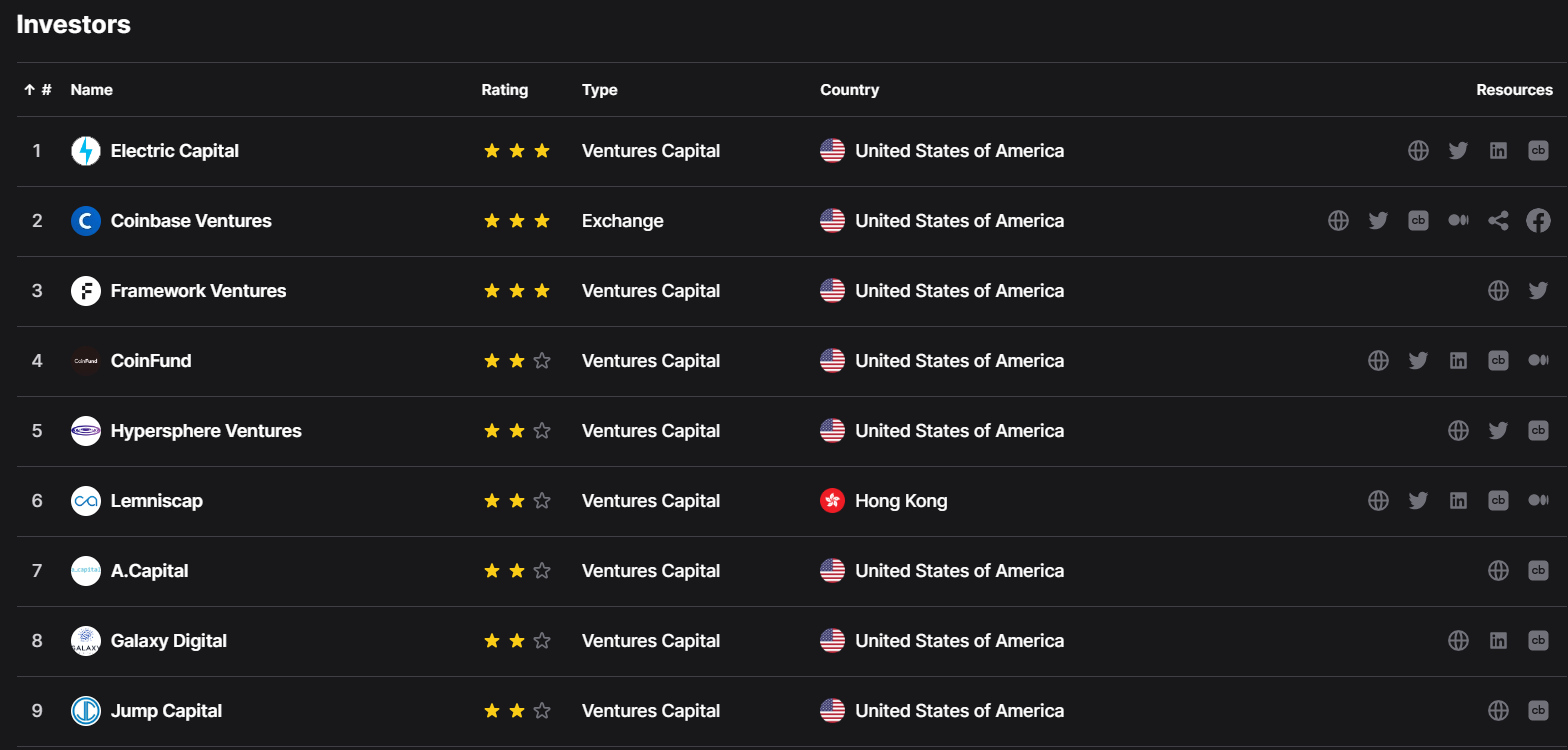Screen dimensions: 1568x750
Task: Open Electric Capital's LinkedIn page icon
Action: coord(1498,151)
